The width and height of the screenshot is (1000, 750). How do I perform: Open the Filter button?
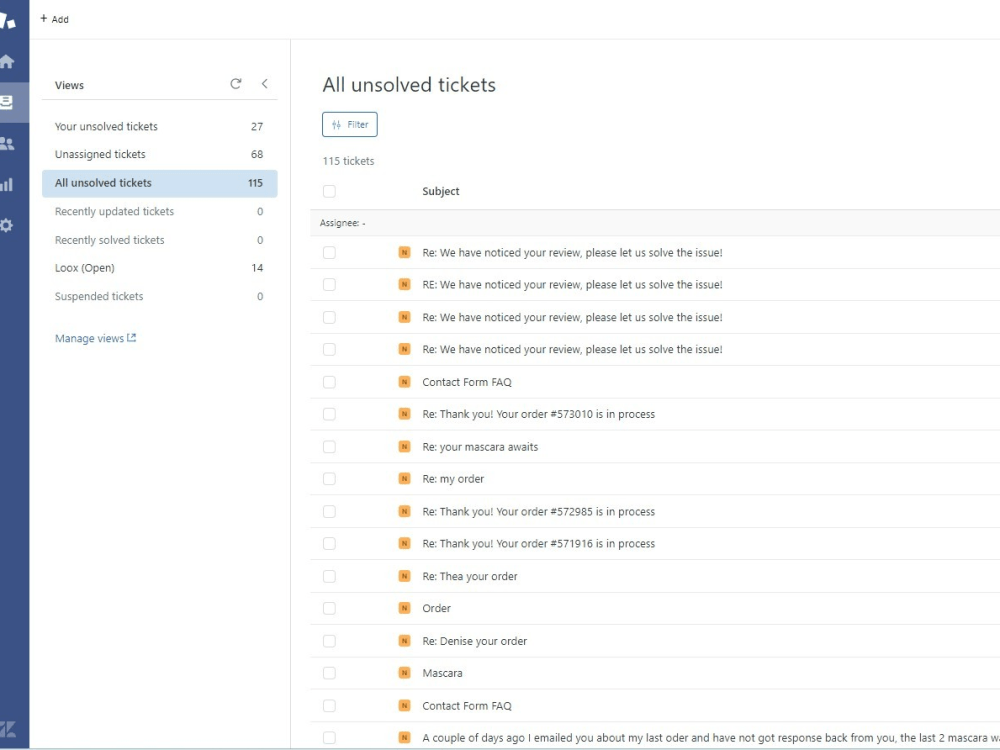coord(349,124)
